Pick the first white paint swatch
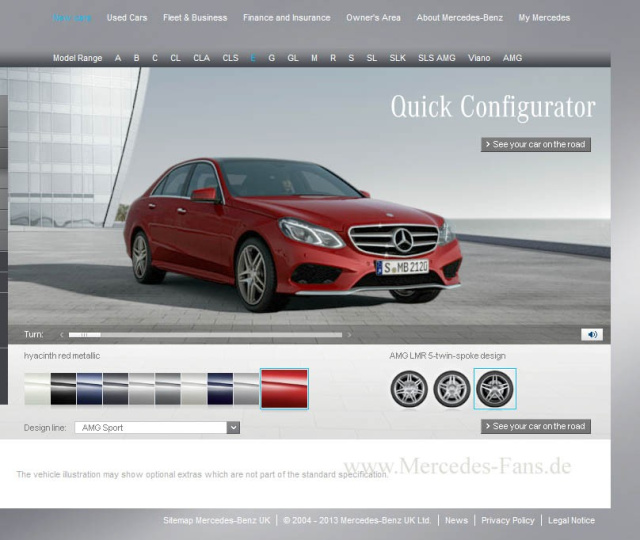This screenshot has height=540, width=640. tap(37, 389)
